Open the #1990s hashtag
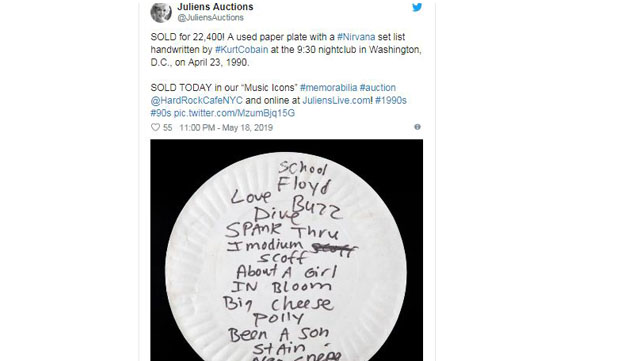 tap(391, 100)
